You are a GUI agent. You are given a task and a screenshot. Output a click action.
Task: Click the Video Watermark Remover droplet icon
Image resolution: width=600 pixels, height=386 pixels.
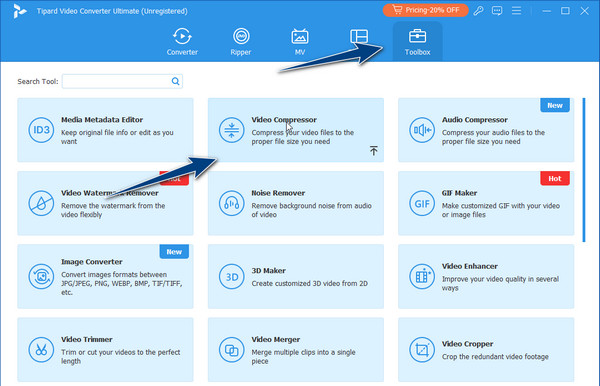[x=41, y=204]
